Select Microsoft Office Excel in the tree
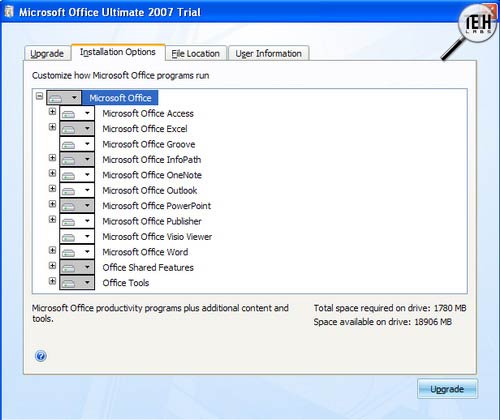The width and height of the screenshot is (500, 420). 145,129
